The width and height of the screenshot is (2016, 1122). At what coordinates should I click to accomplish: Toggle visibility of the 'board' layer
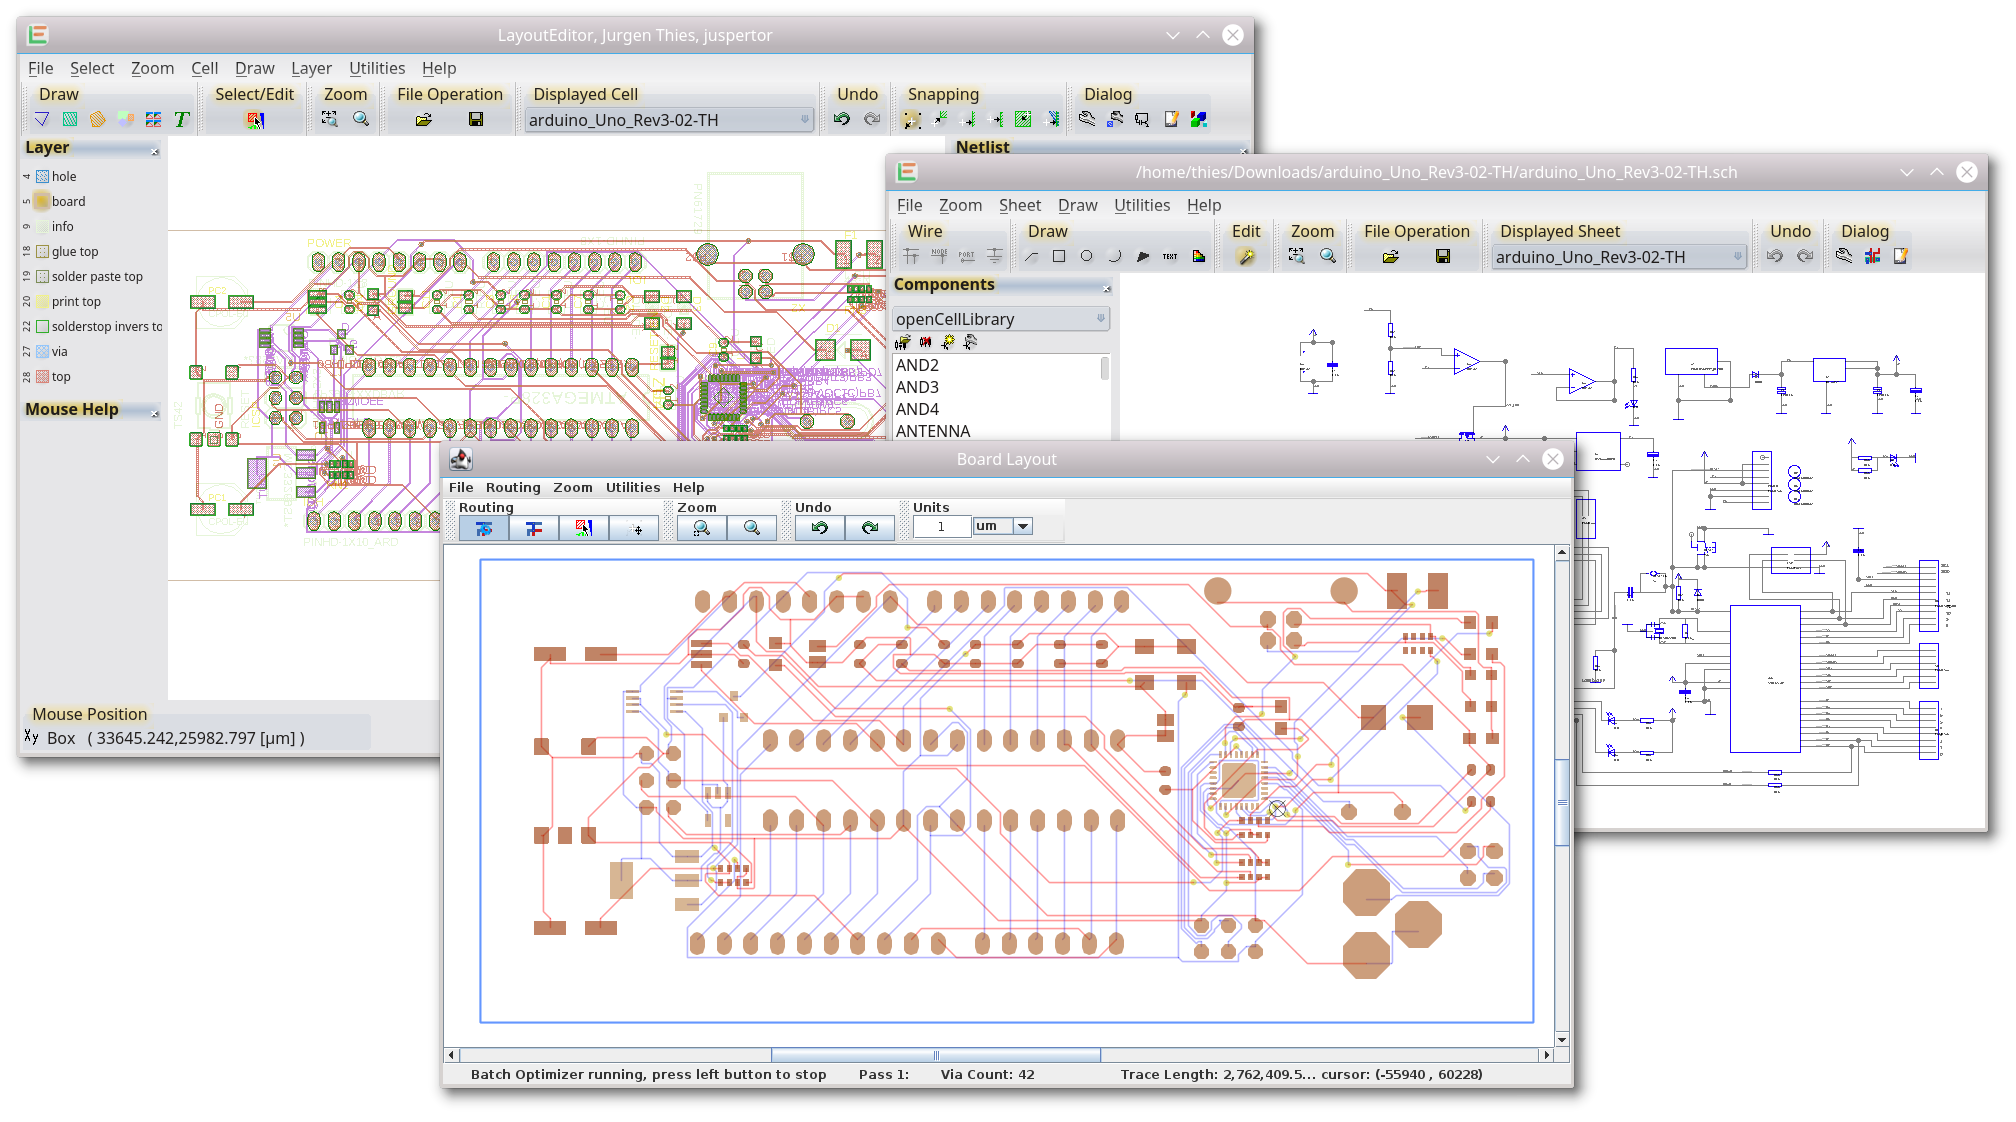point(41,202)
